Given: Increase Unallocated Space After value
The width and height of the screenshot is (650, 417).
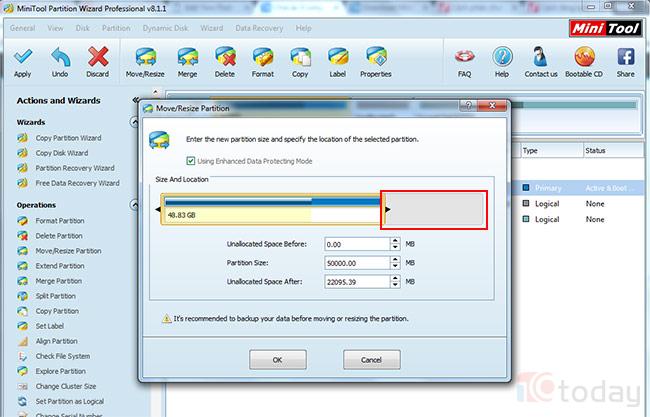Looking at the screenshot, I should [395, 278].
